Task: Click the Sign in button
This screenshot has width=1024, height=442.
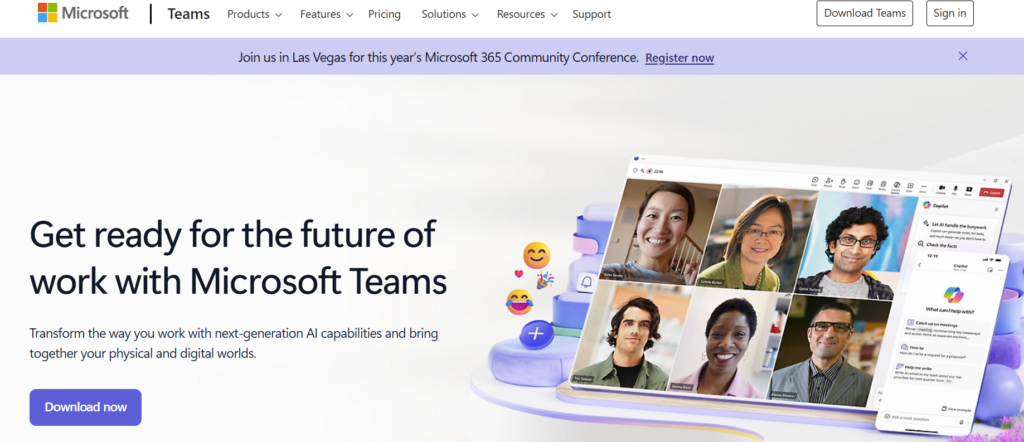Action: pos(950,13)
